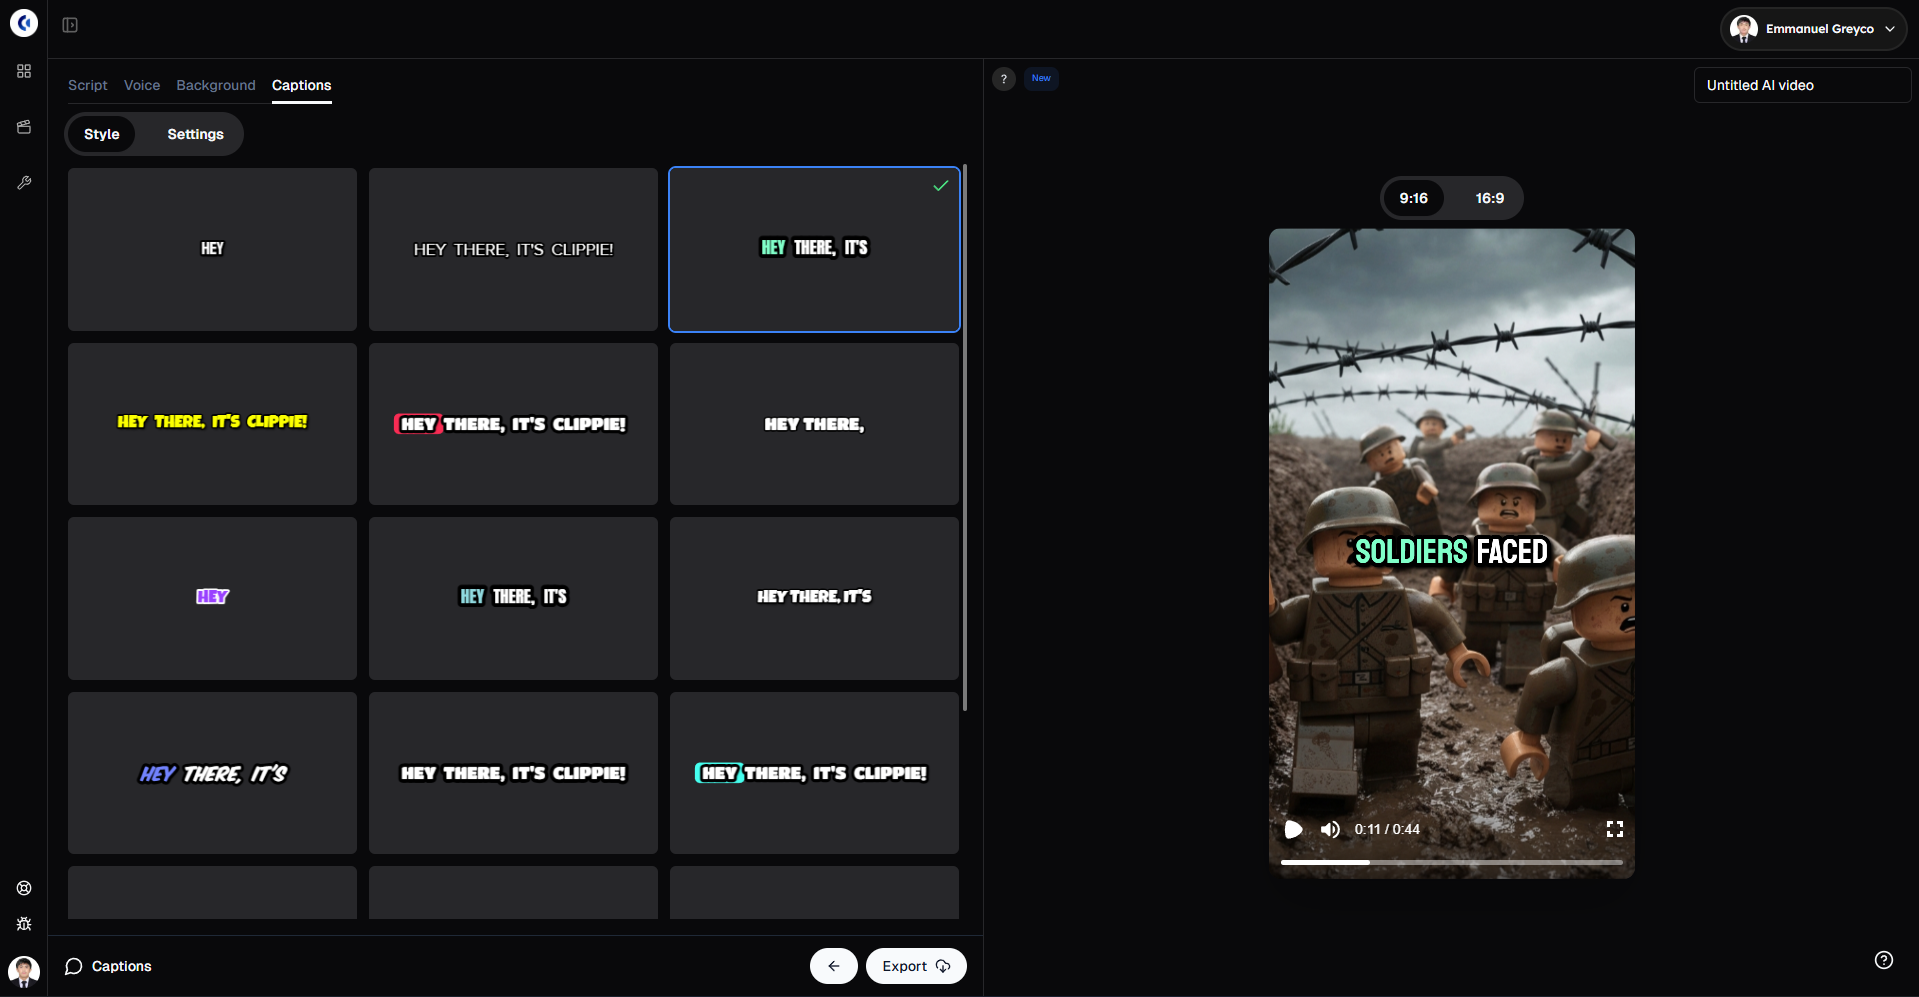The height and width of the screenshot is (997, 1919).
Task: Click the video time 0:11 / 0:44
Action: (1387, 829)
